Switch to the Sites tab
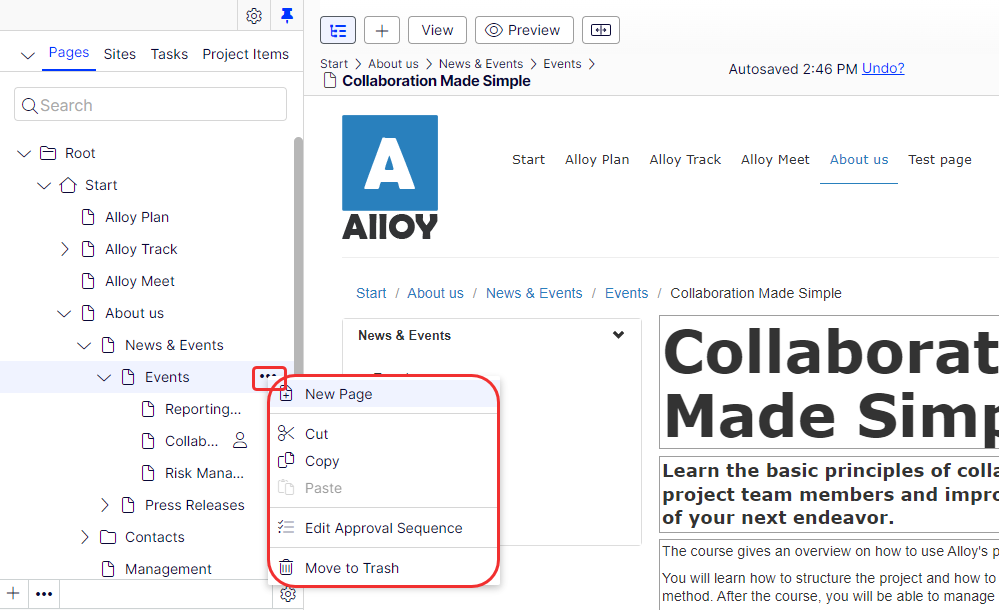 [119, 54]
